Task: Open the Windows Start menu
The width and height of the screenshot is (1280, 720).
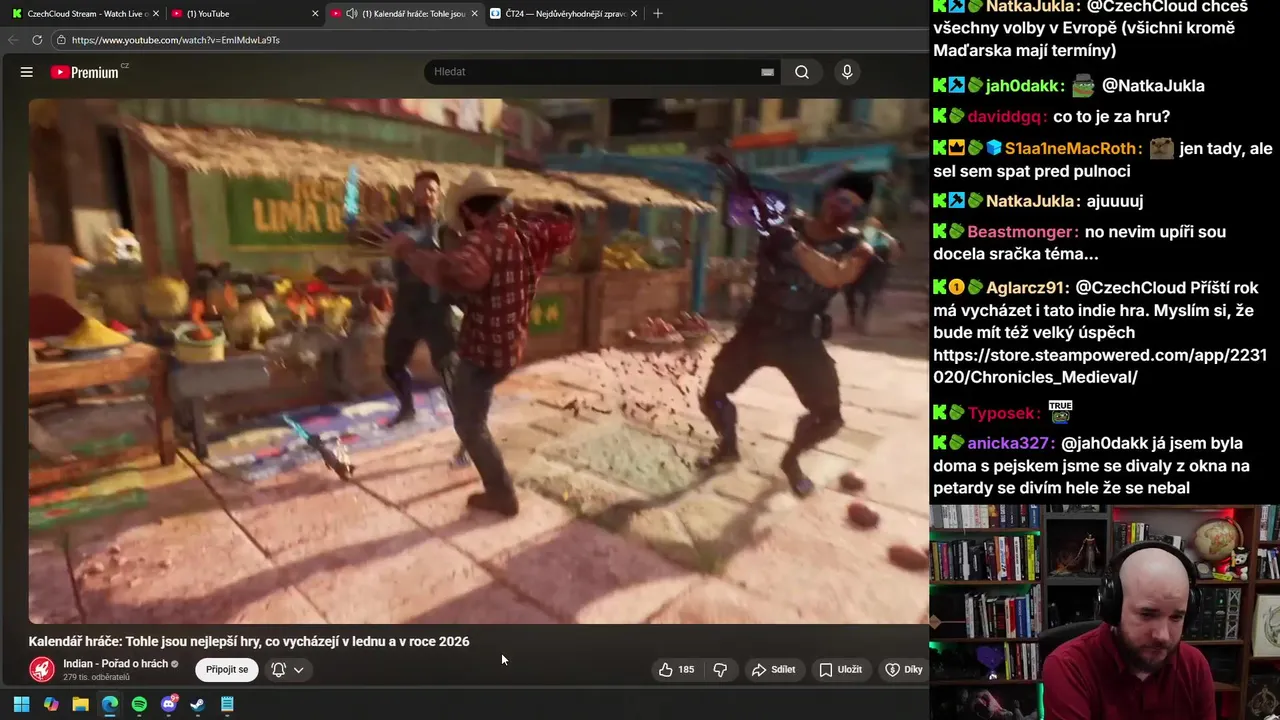Action: point(21,704)
